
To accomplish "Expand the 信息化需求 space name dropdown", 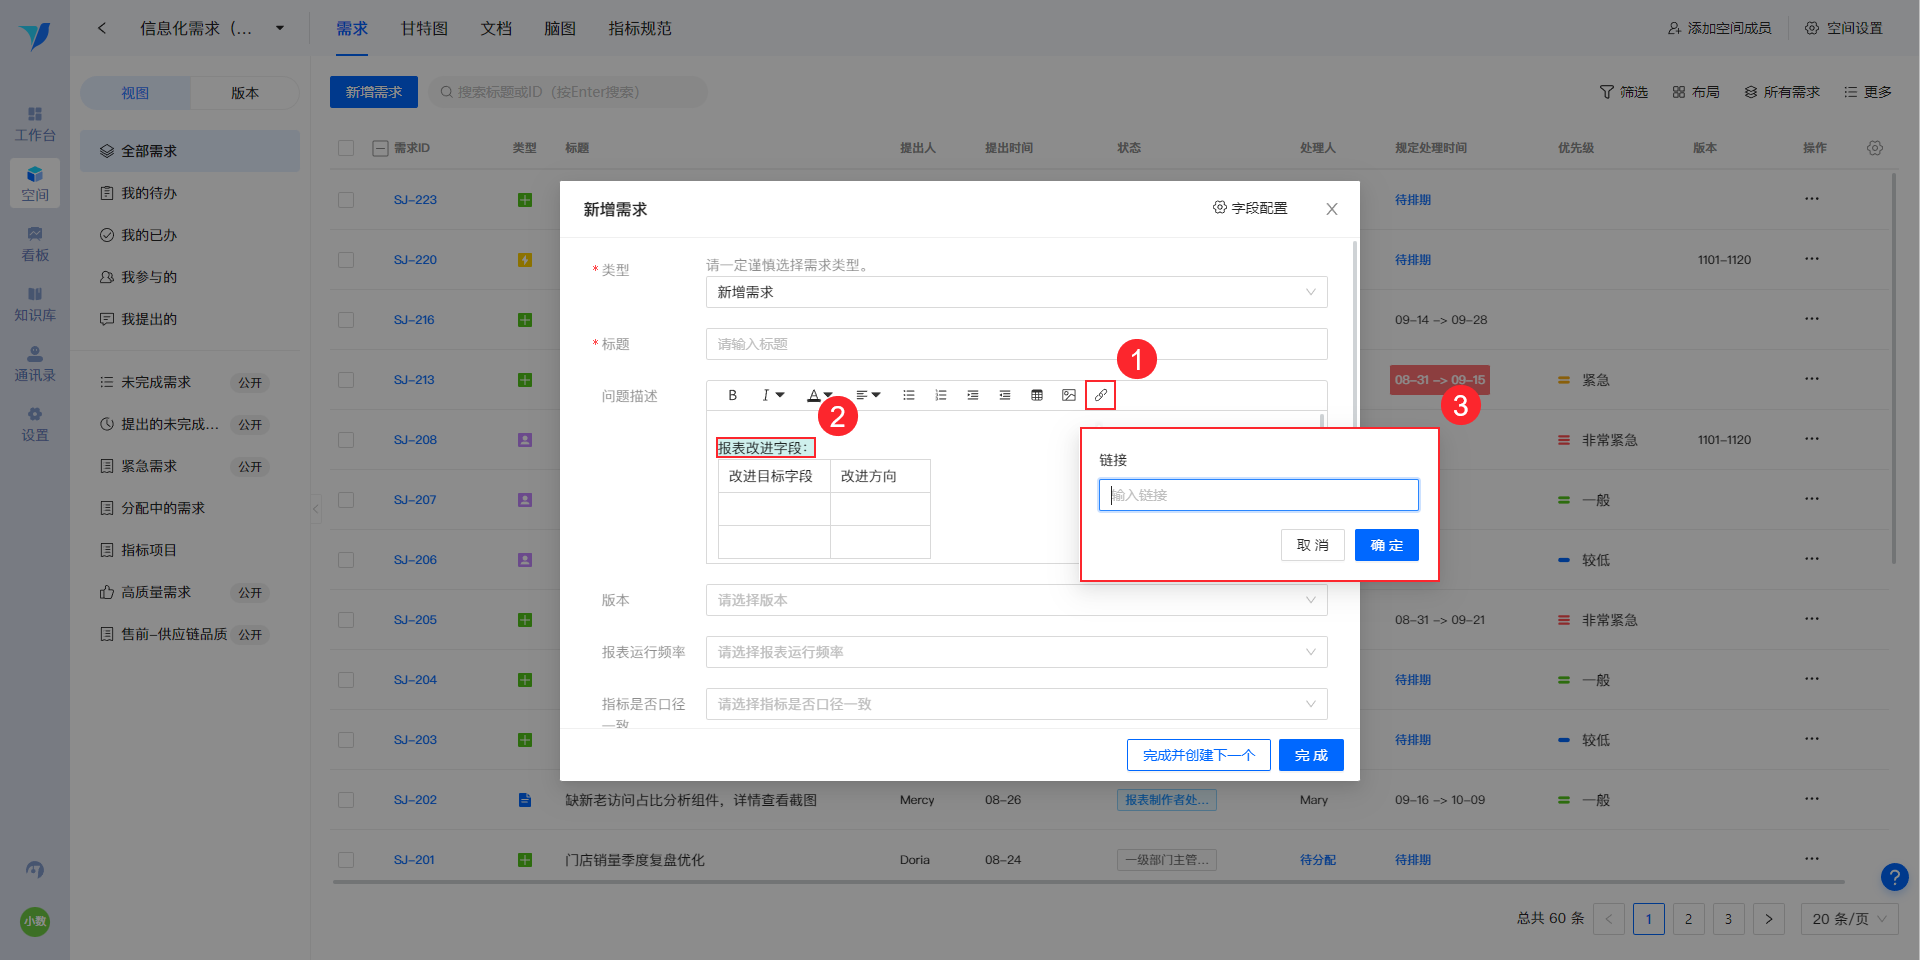I will click(x=280, y=28).
